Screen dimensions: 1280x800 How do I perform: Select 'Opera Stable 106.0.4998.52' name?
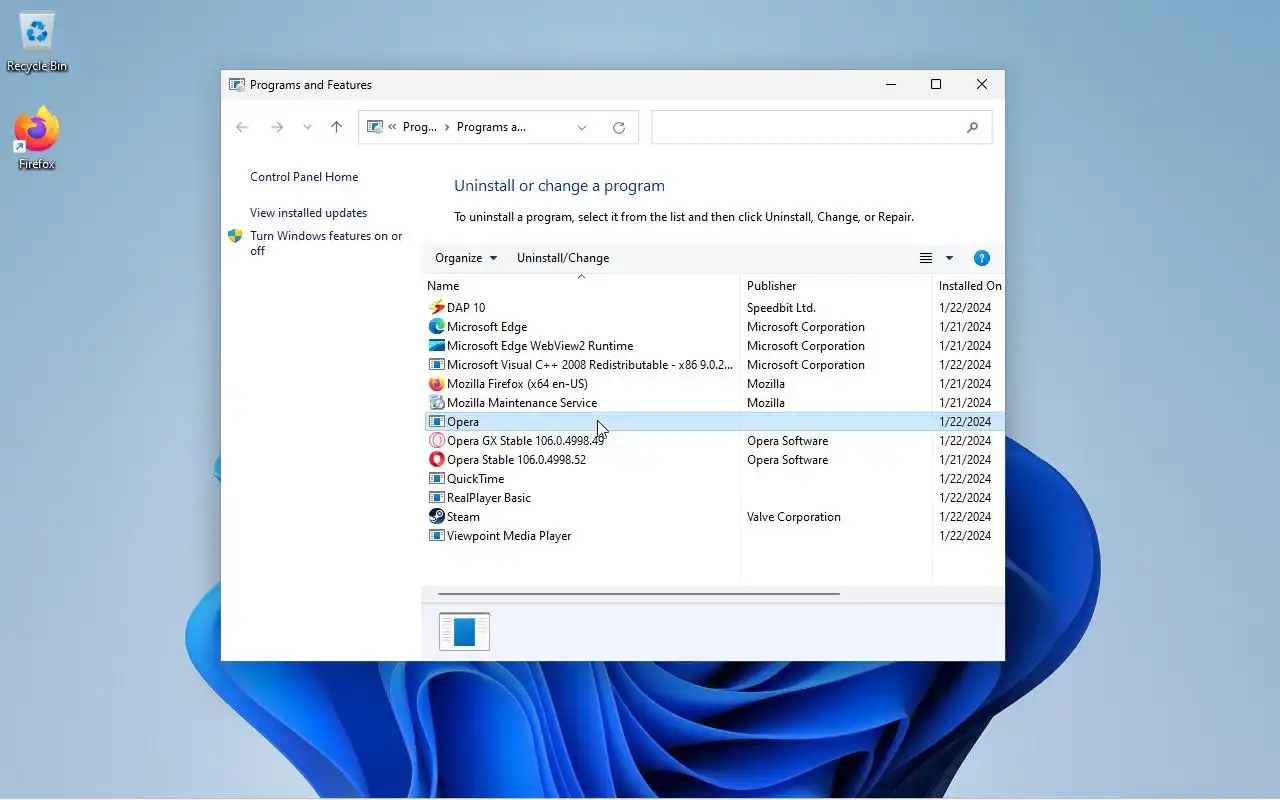click(x=516, y=460)
